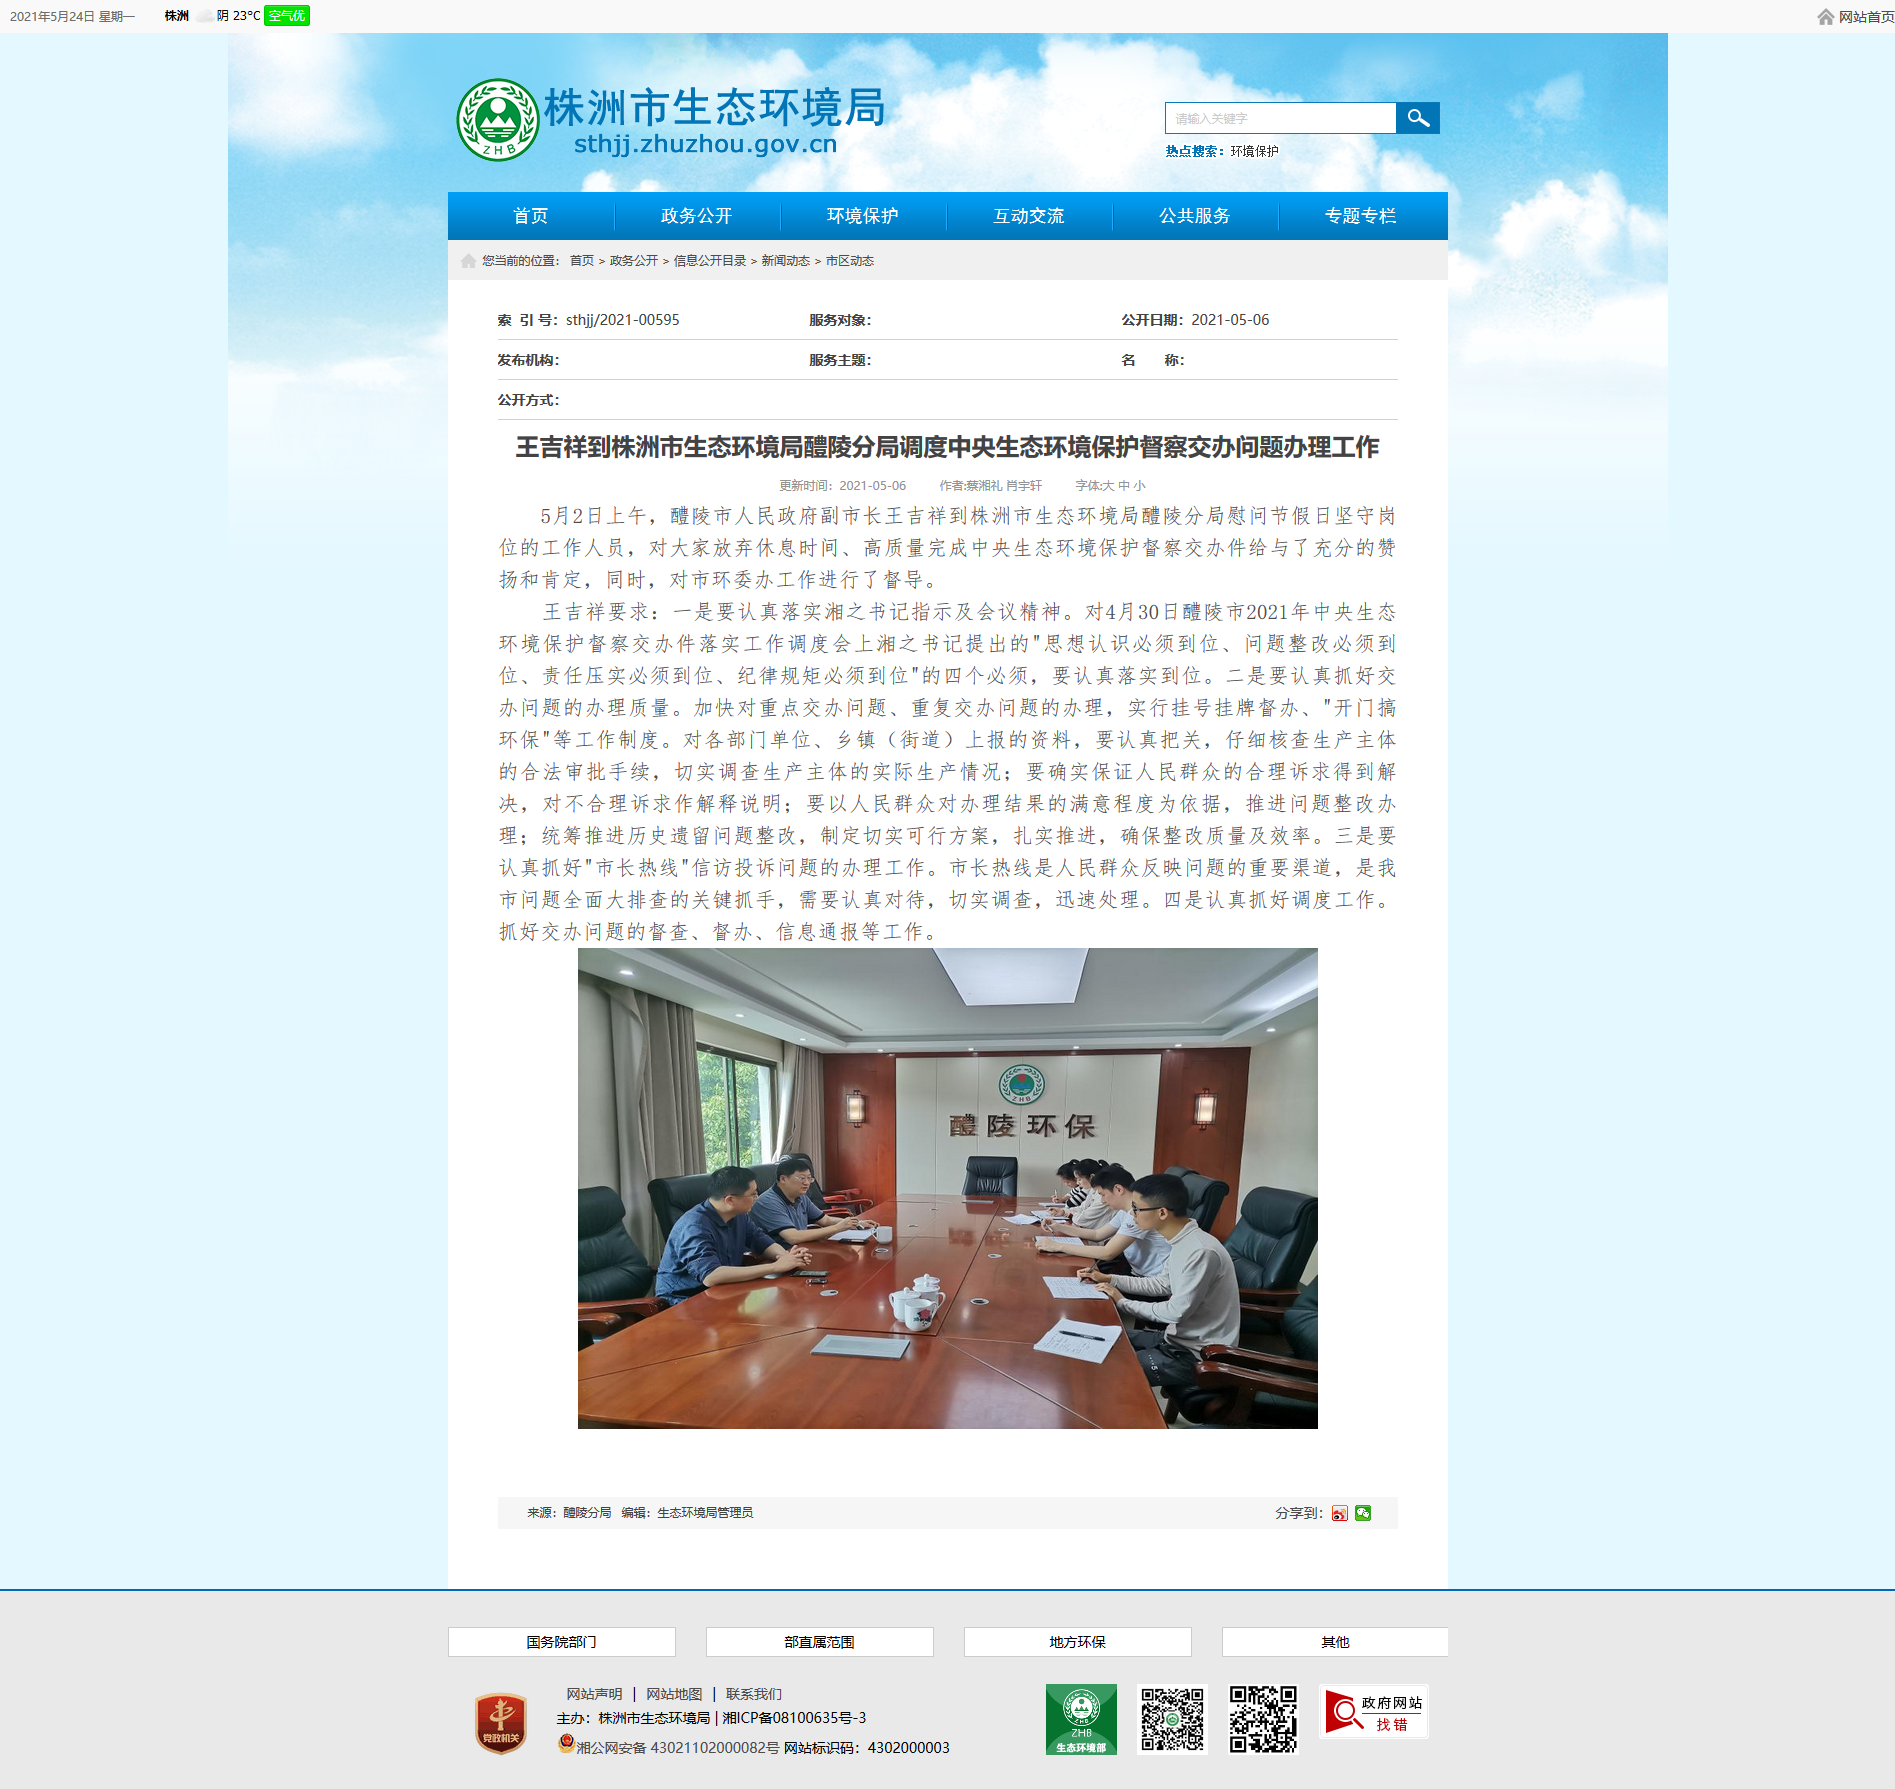Click the home icon beside 网站首页

(1826, 17)
